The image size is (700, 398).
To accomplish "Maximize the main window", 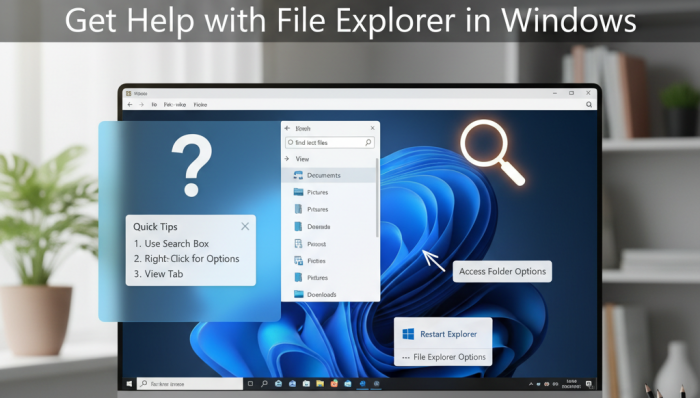I will [571, 93].
